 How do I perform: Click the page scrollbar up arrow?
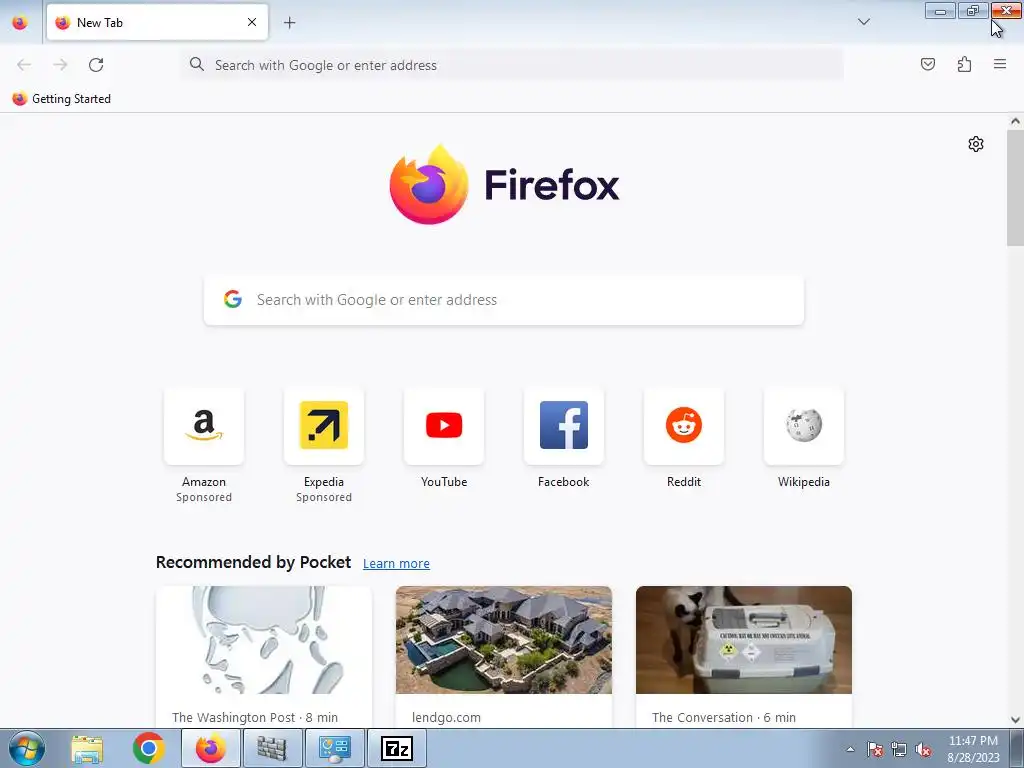point(1015,121)
